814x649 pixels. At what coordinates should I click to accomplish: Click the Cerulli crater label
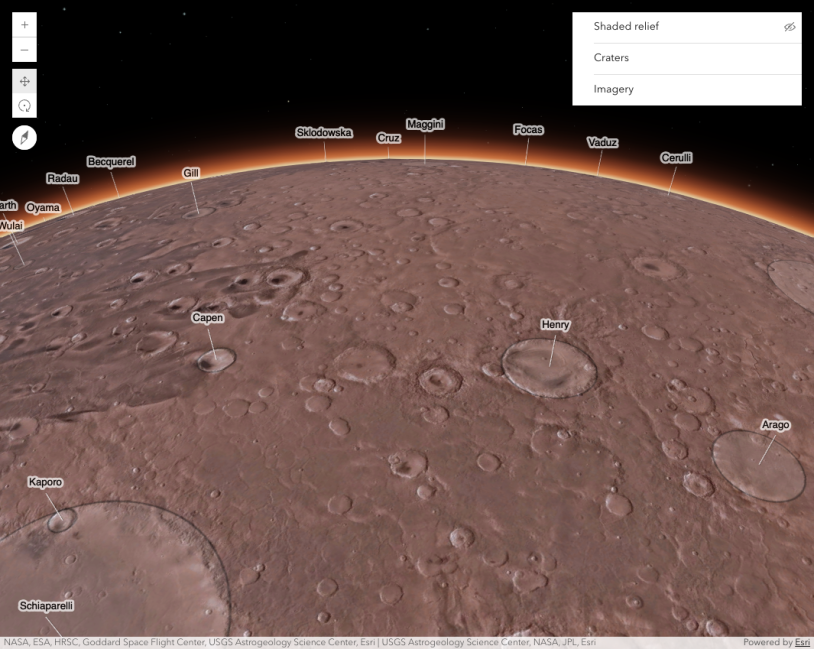pyautogui.click(x=674, y=156)
